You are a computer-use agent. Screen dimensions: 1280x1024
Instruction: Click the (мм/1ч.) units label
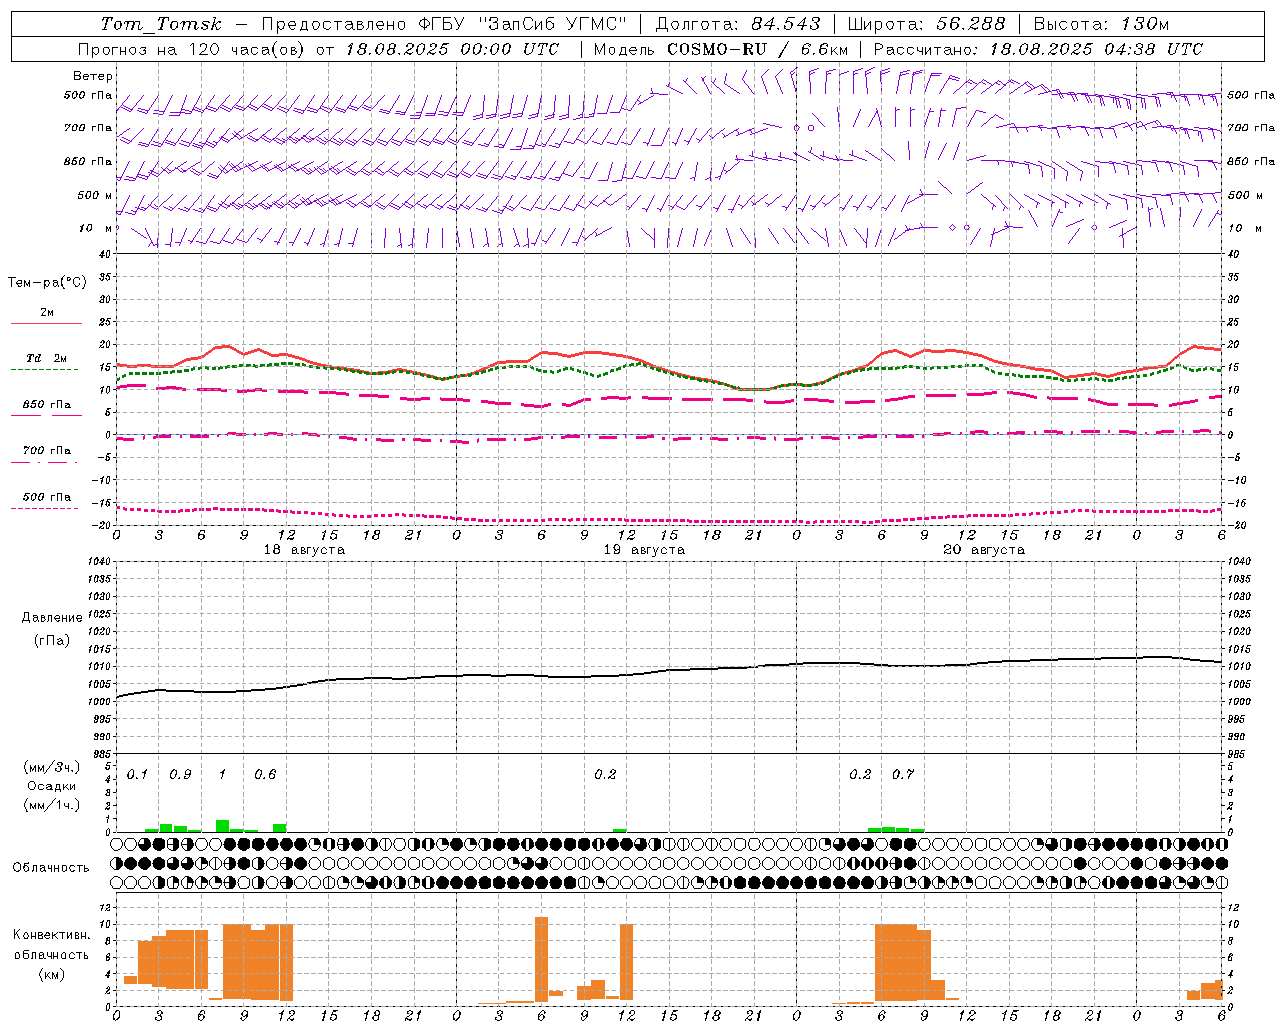pos(51,805)
